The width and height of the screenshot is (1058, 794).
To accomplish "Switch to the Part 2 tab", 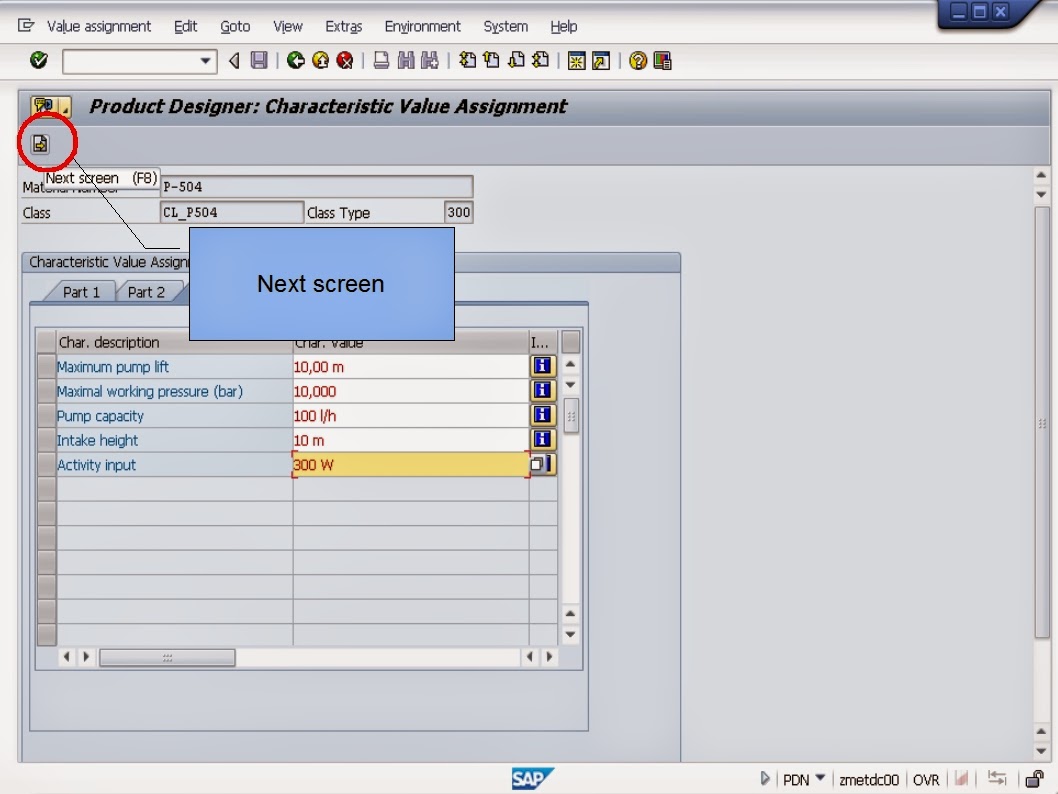I will [x=148, y=291].
